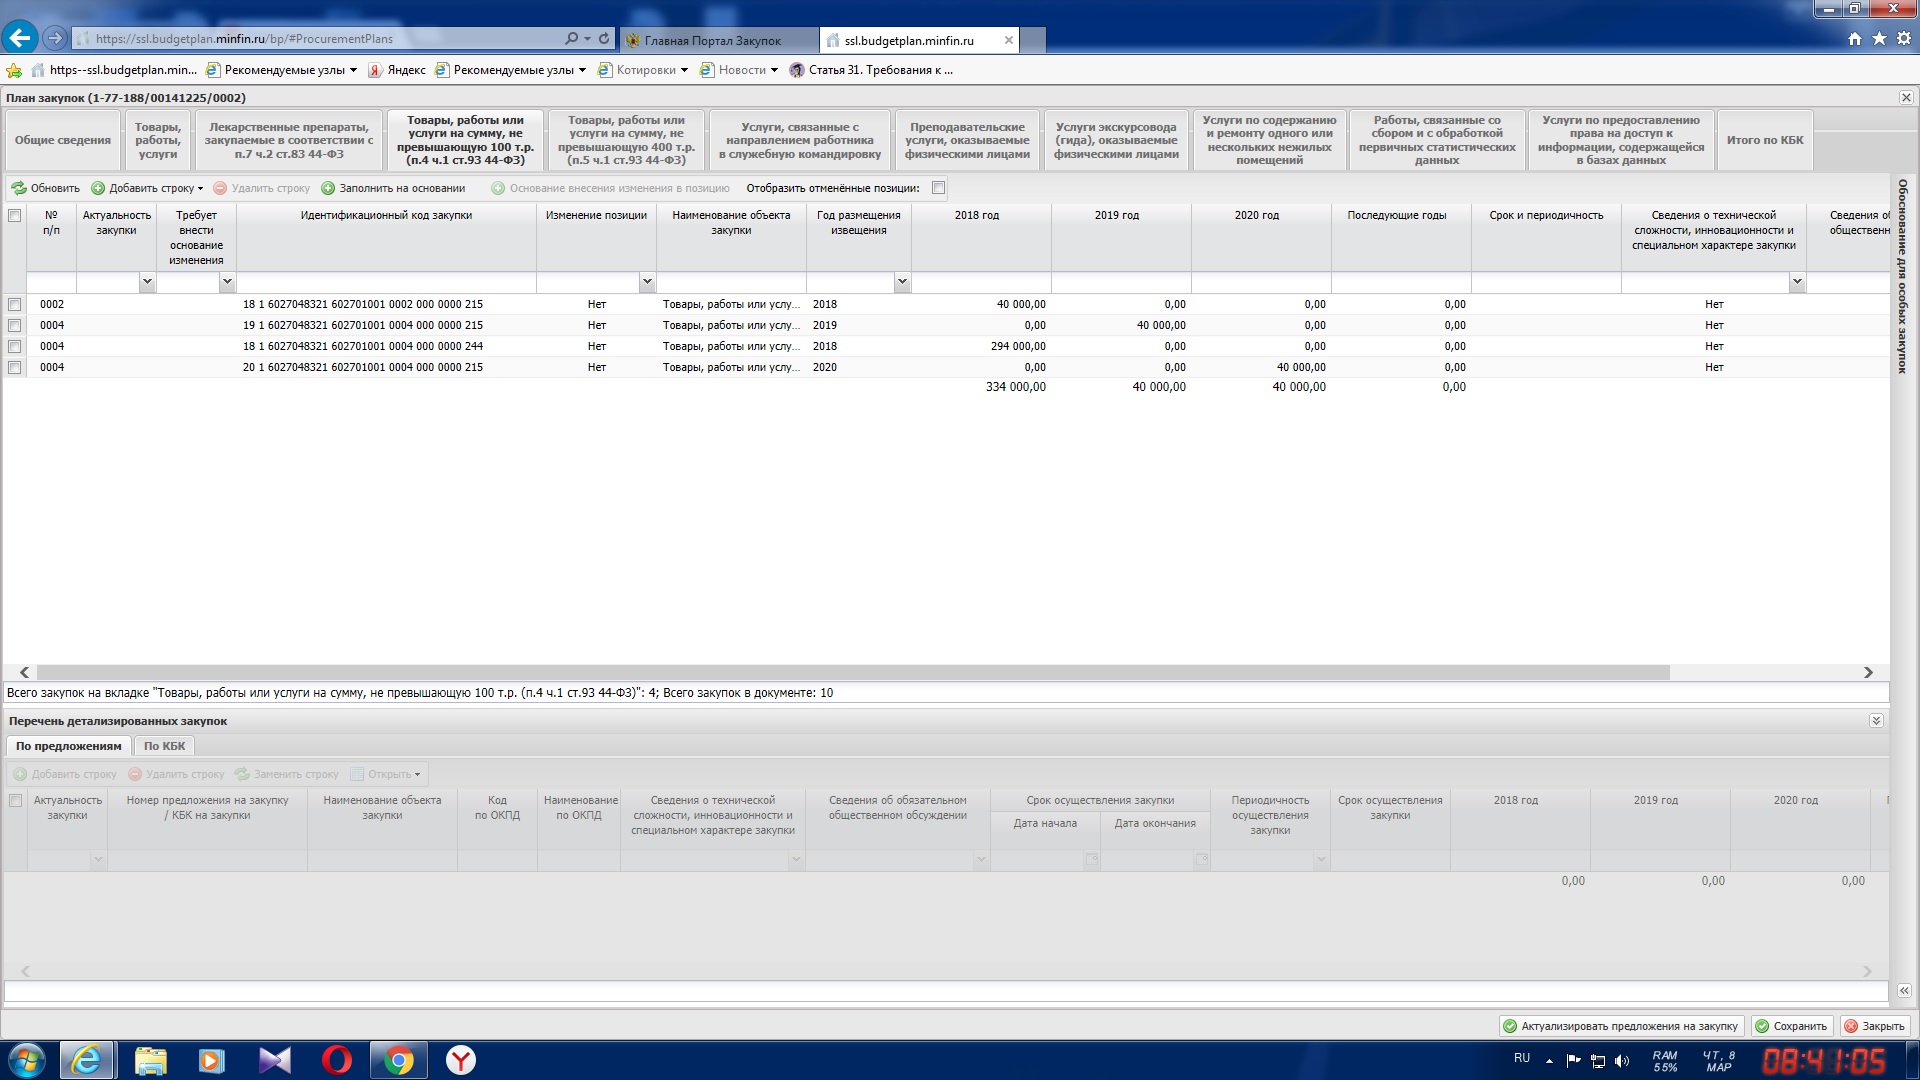The width and height of the screenshot is (1920, 1080).
Task: Toggle select-all checkbox in table header
Action: click(x=14, y=216)
